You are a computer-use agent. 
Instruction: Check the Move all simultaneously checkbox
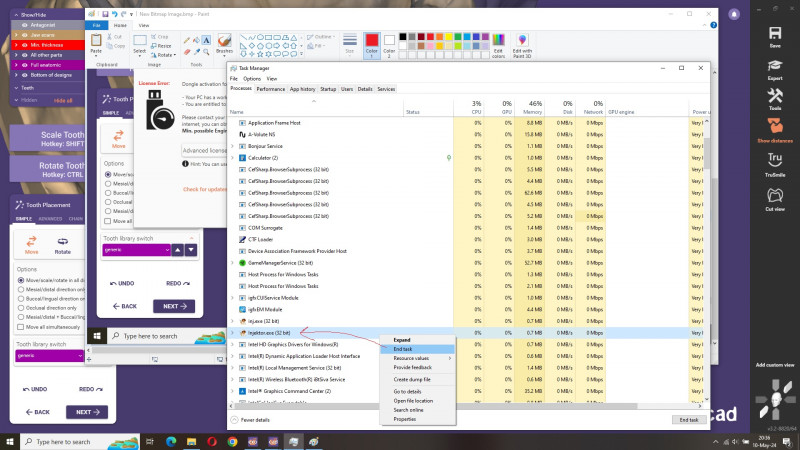20,326
